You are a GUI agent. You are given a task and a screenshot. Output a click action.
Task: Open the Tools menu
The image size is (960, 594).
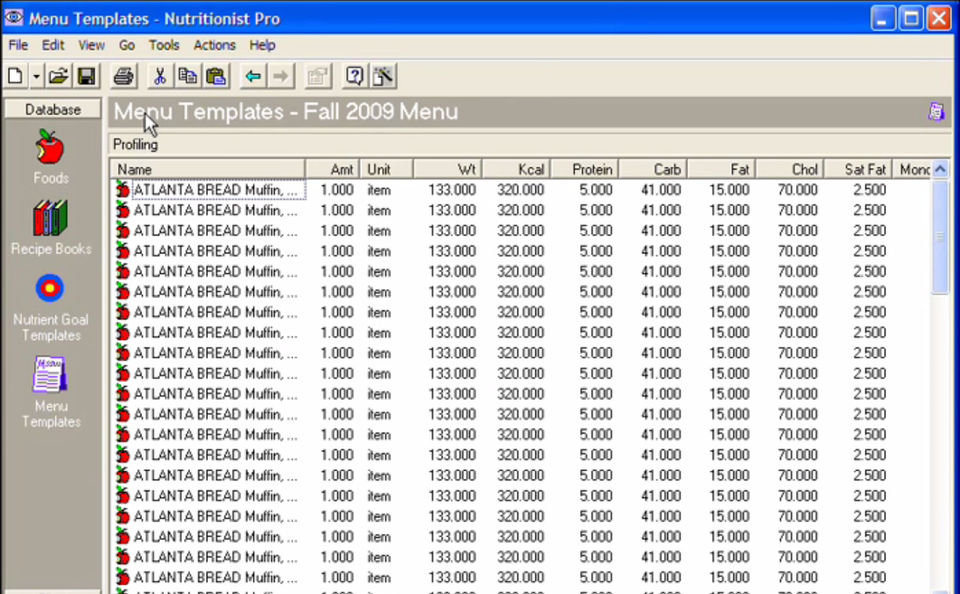164,45
